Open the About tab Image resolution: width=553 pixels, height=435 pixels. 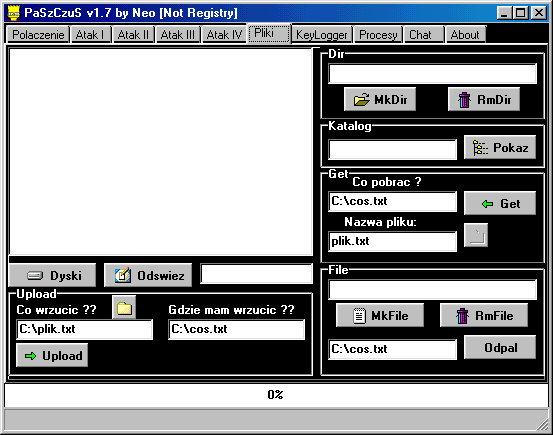point(465,35)
